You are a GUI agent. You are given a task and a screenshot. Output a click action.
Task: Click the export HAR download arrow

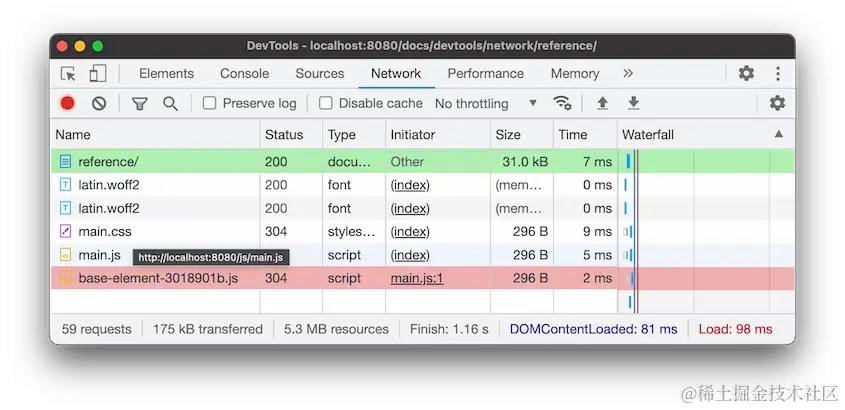pyautogui.click(x=634, y=103)
